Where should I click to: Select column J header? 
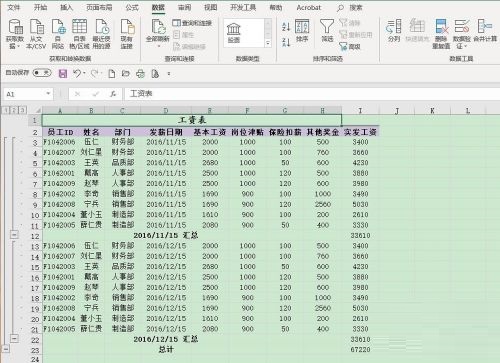point(397,110)
